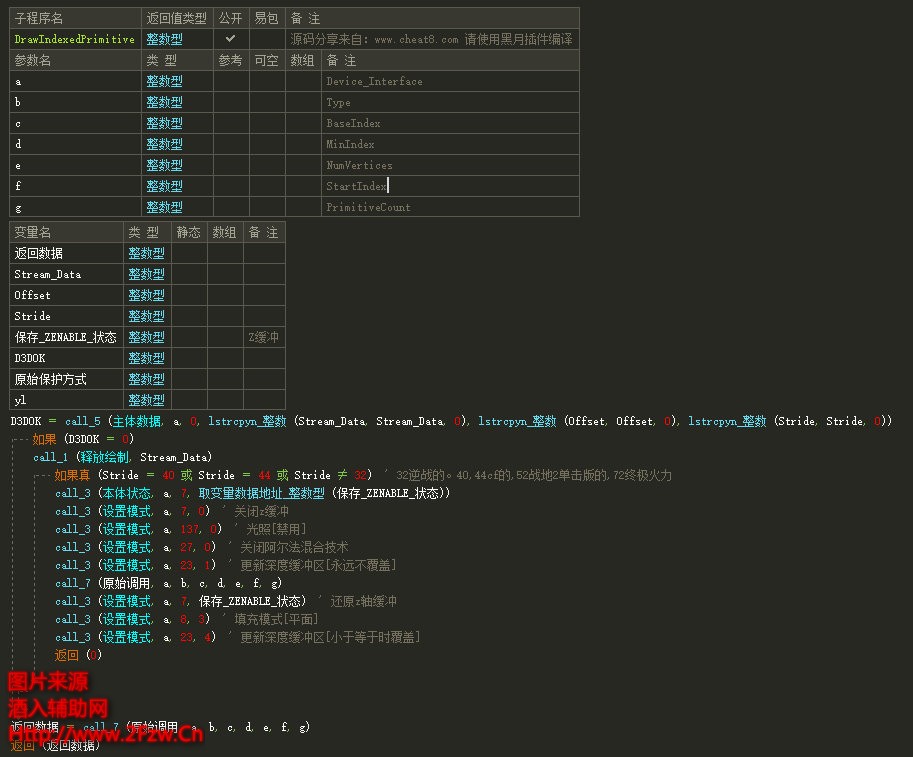The height and width of the screenshot is (757, 913).
Task: Click the Z缓冲 remark cell
Action: pyautogui.click(x=264, y=337)
